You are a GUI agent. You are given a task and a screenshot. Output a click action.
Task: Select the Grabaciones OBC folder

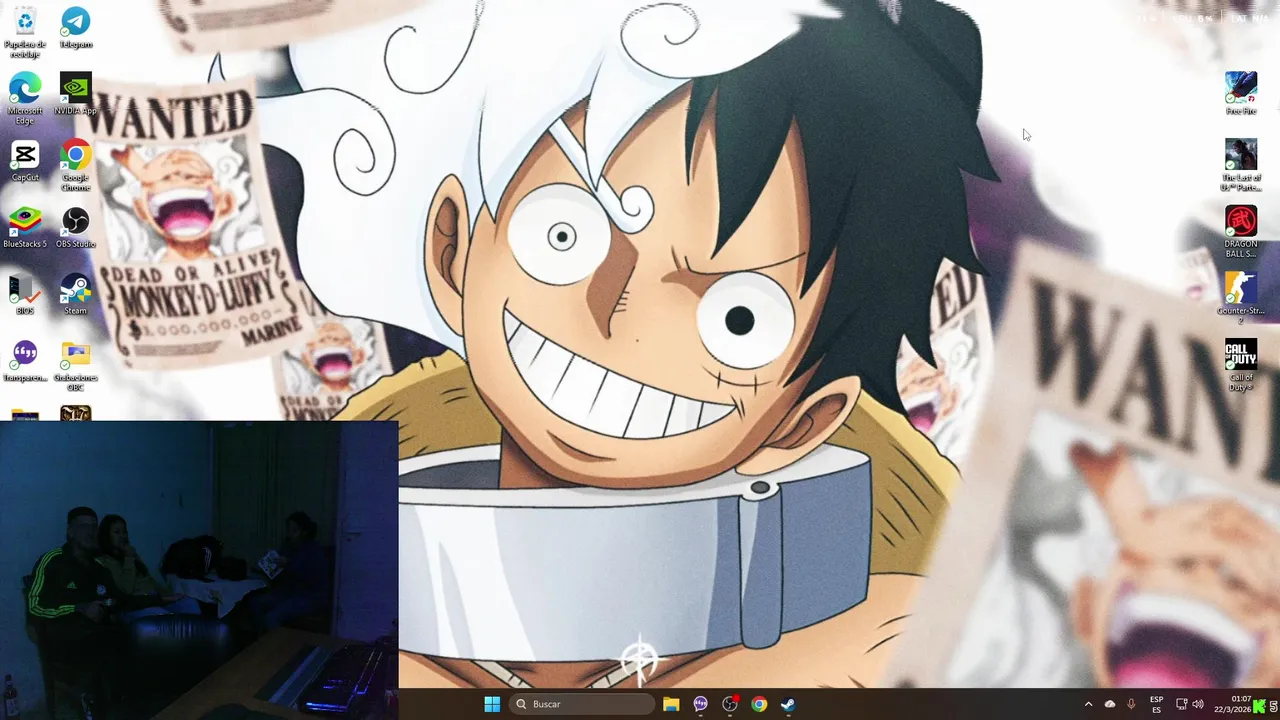pyautogui.click(x=76, y=366)
